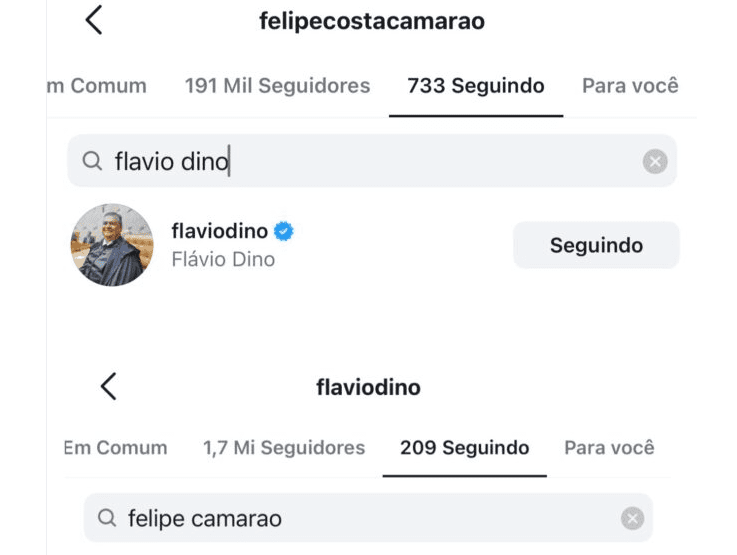Open 'Para você' tab under felipecostacamarao
The width and height of the screenshot is (737, 555).
point(630,86)
